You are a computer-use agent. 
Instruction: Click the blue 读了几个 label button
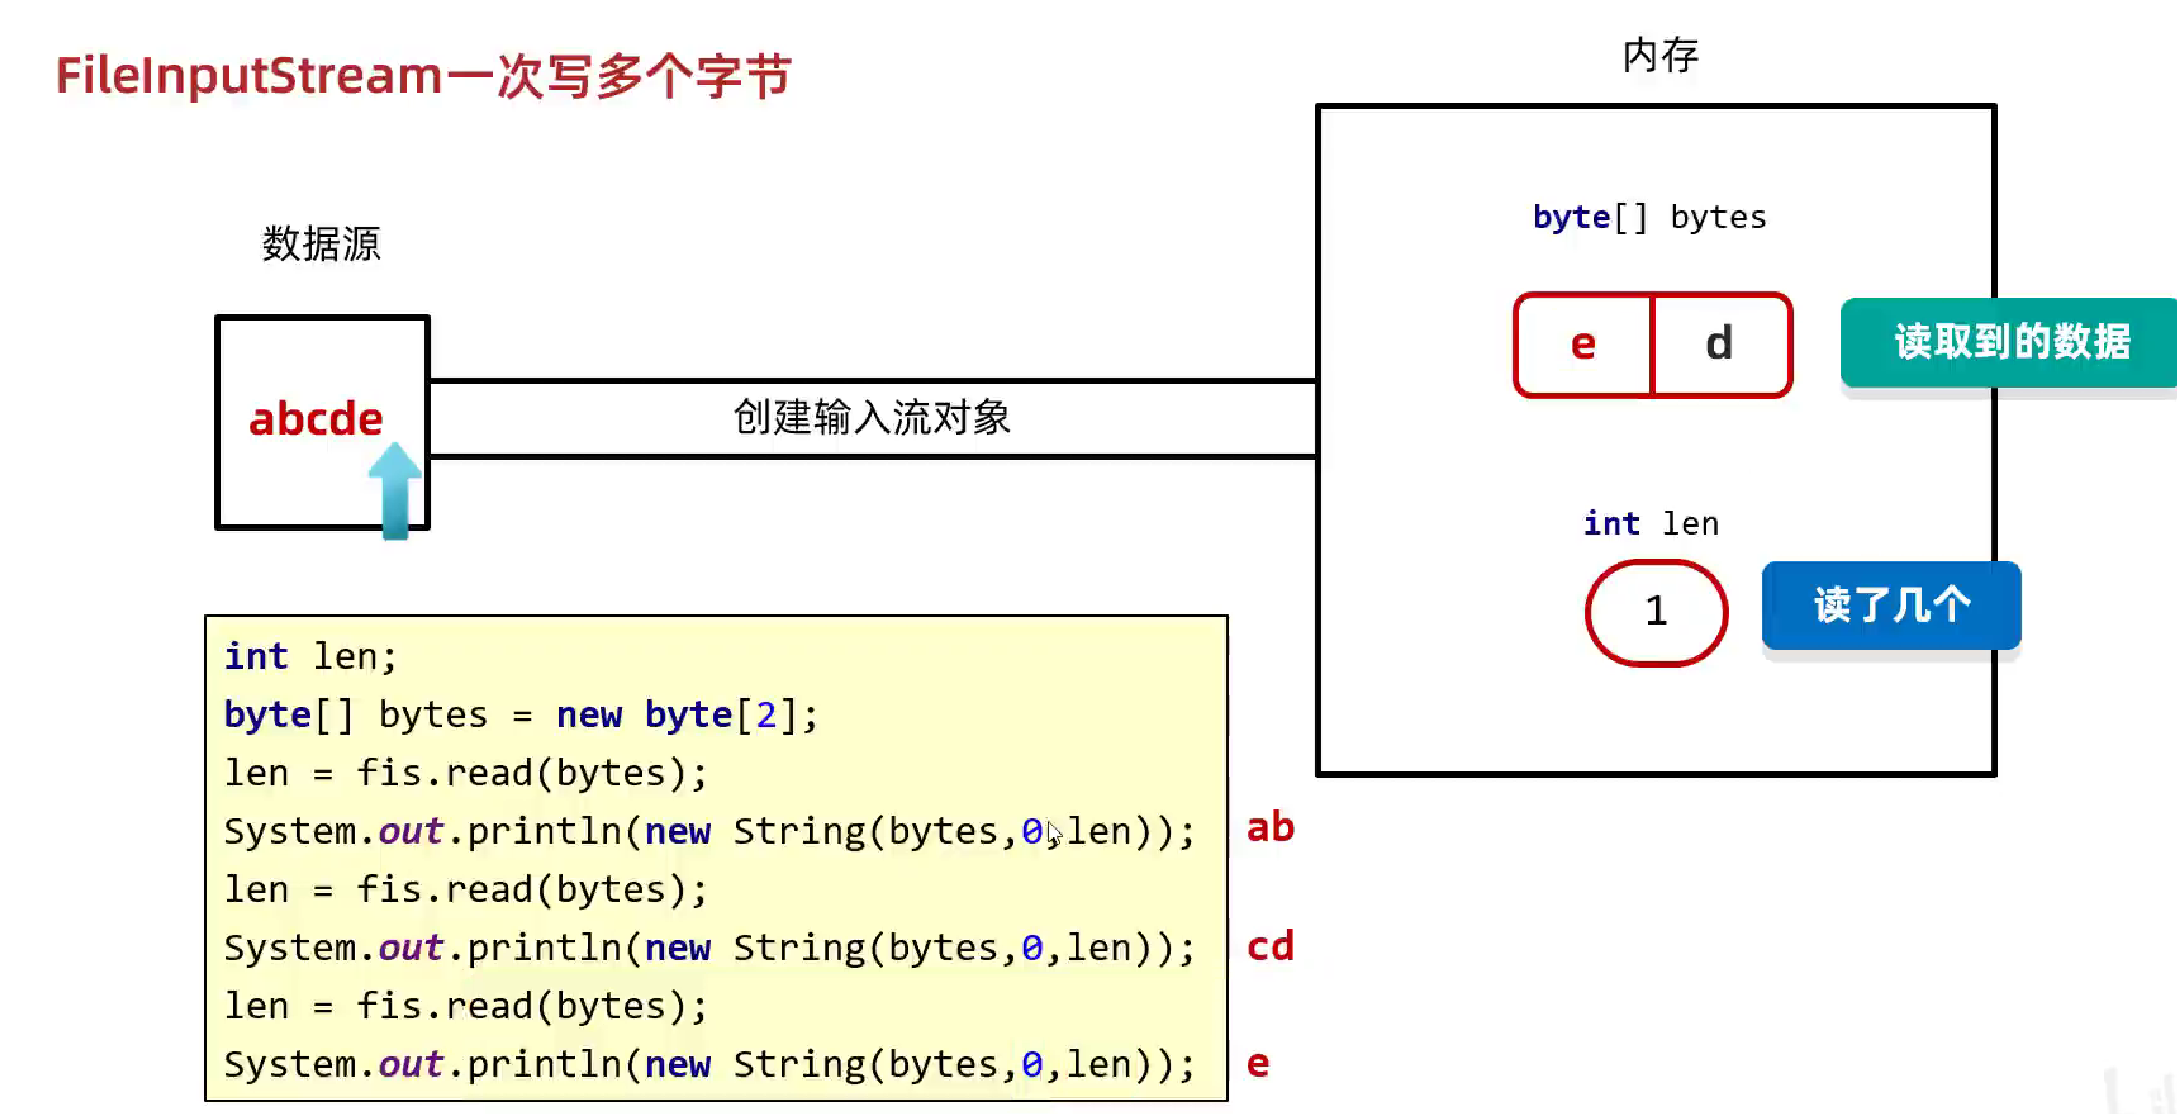1891,605
